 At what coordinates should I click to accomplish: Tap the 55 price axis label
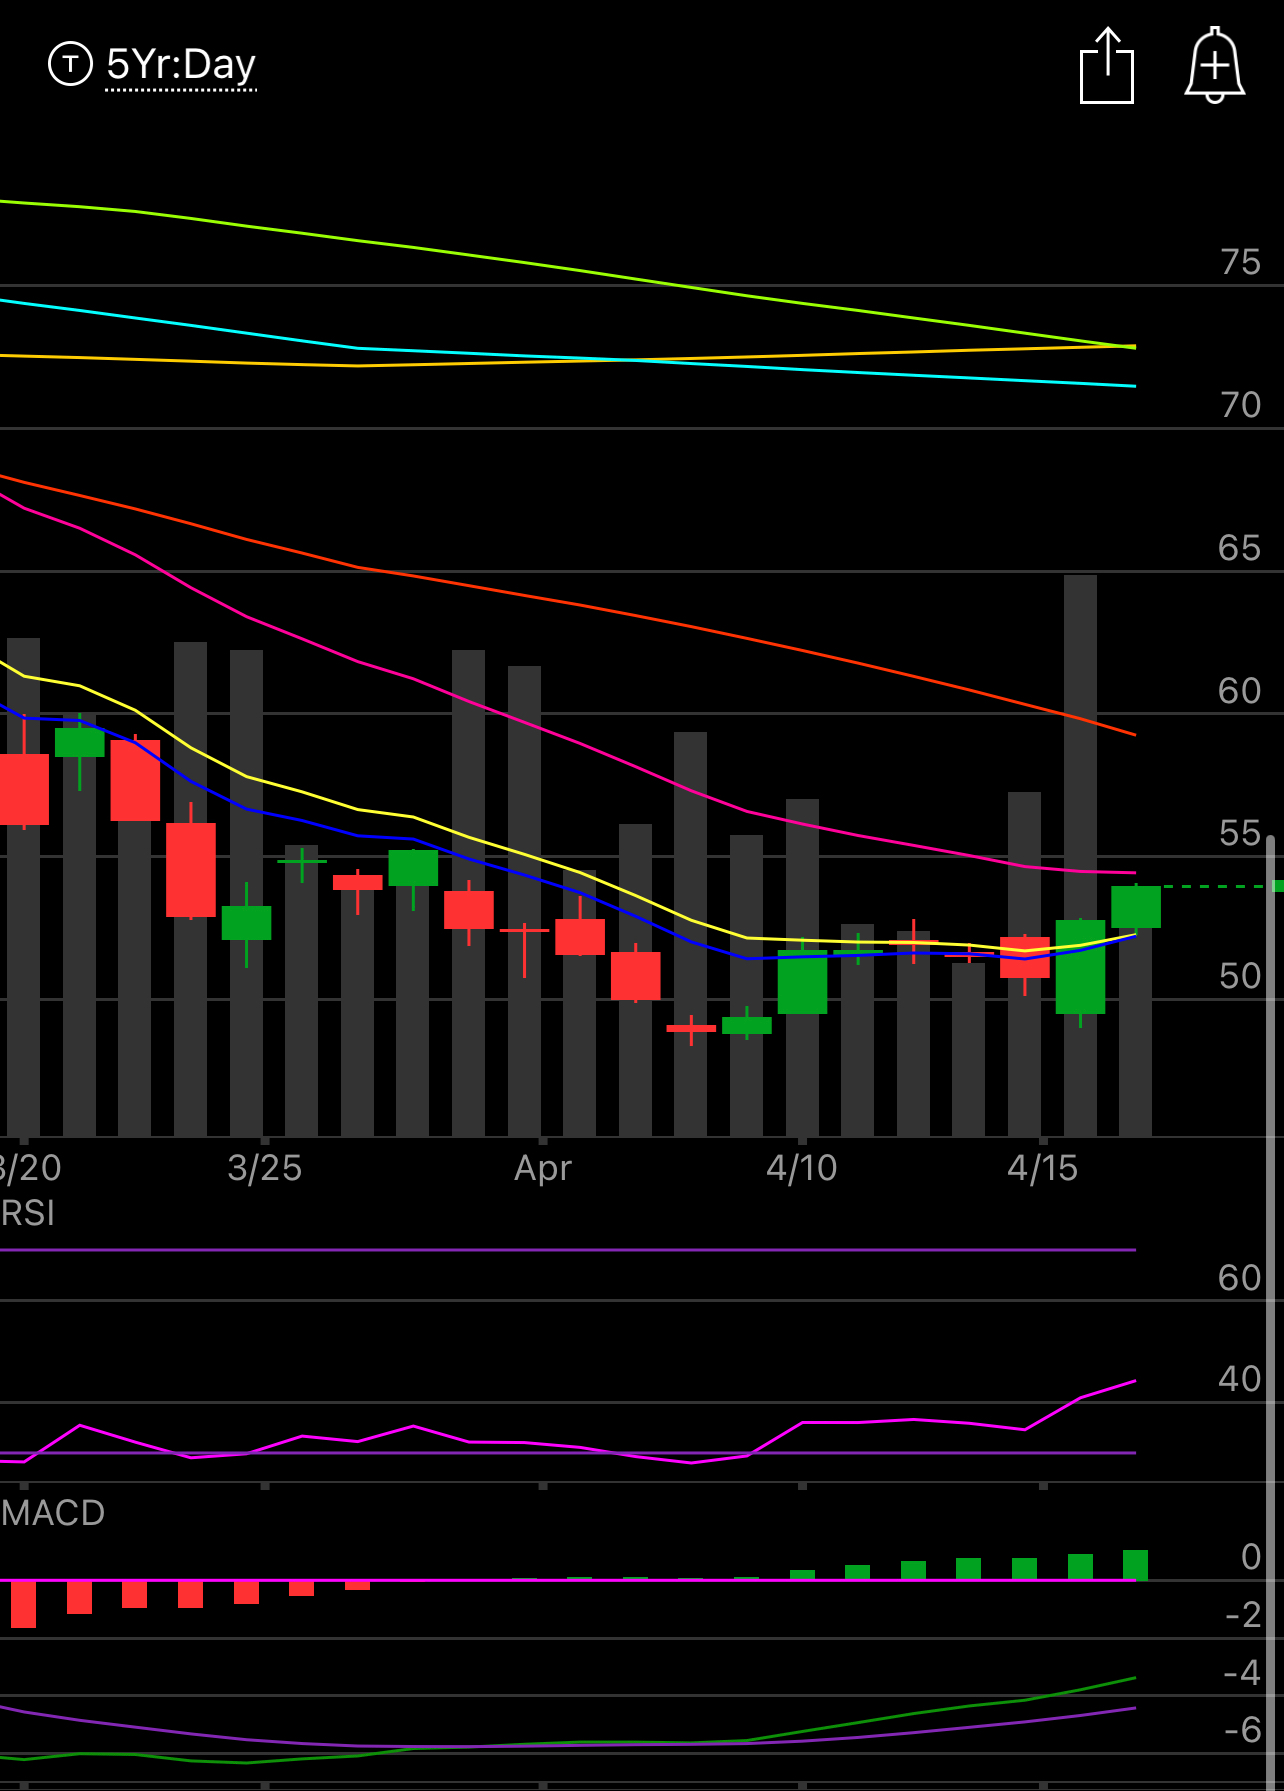[x=1240, y=833]
